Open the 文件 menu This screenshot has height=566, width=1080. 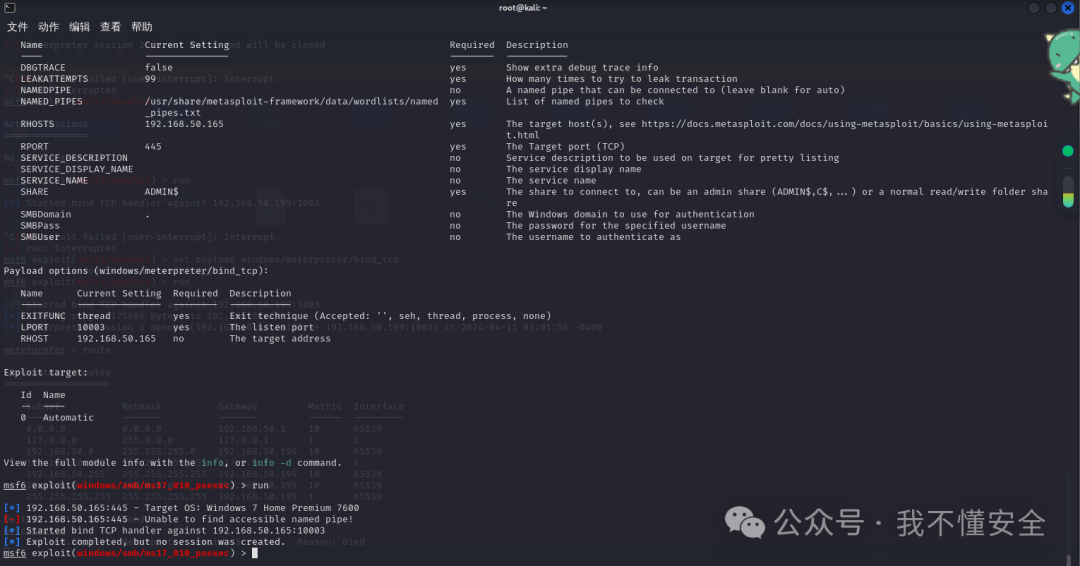point(17,27)
